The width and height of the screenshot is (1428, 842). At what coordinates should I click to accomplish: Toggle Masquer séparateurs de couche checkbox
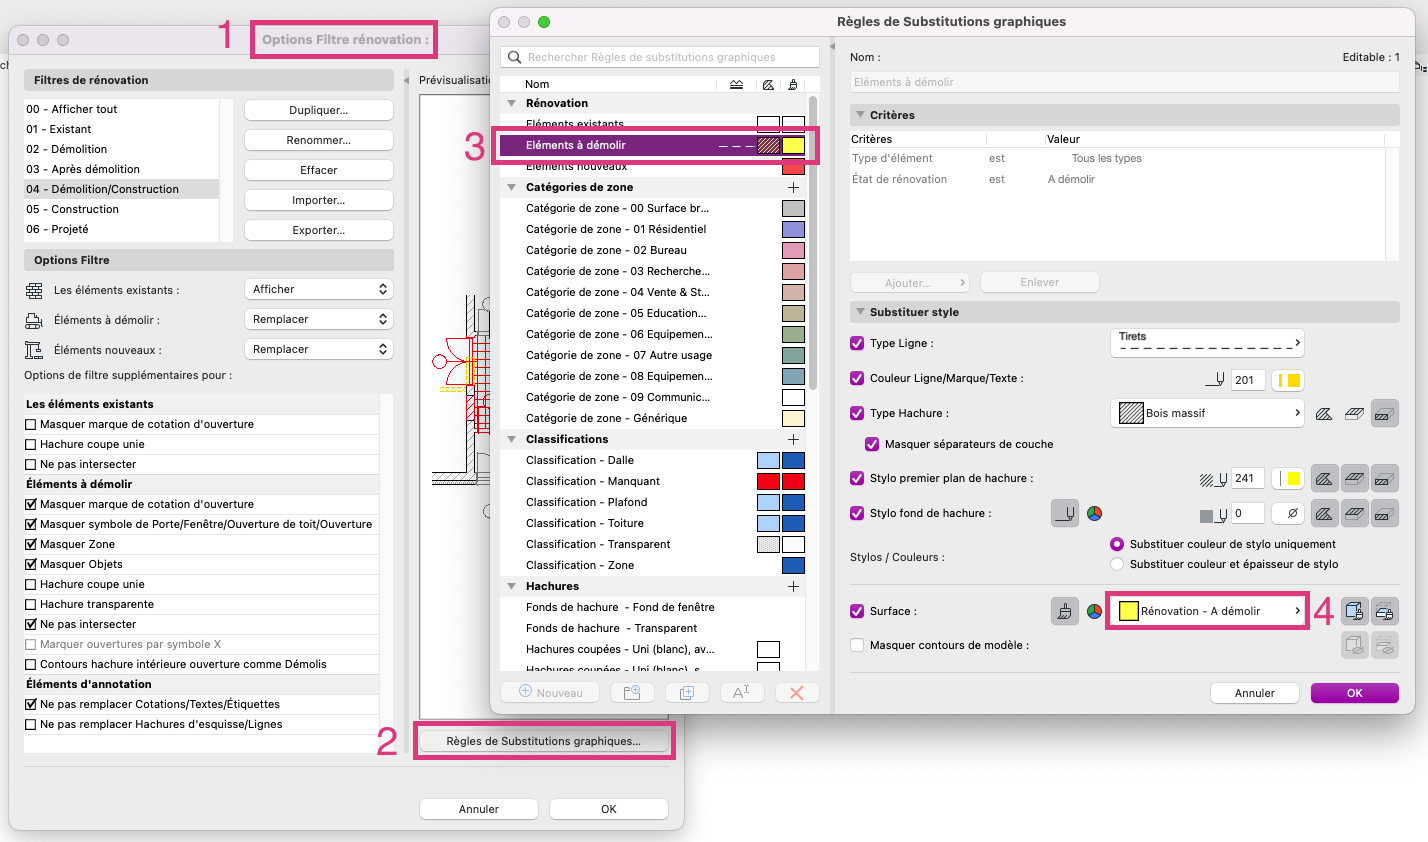(x=872, y=444)
